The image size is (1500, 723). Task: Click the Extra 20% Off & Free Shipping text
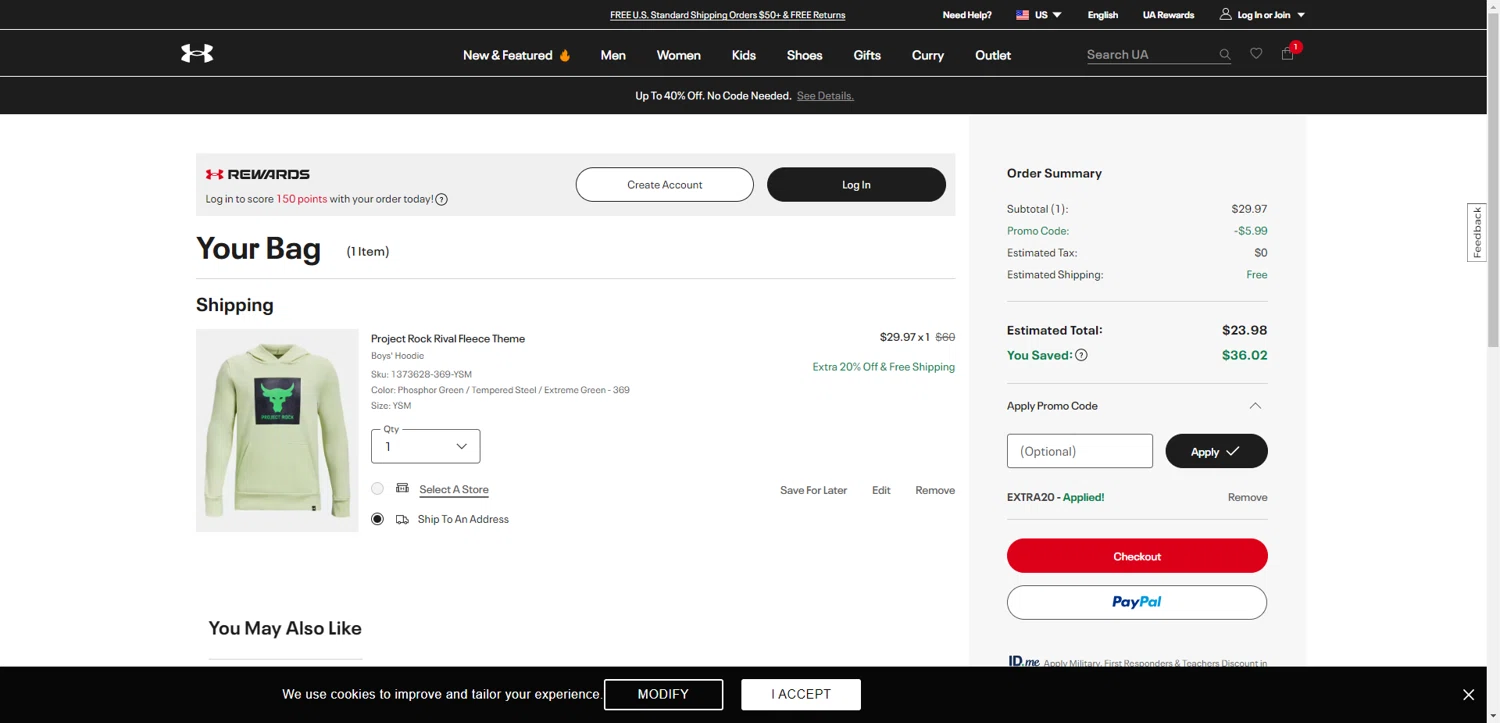click(884, 367)
